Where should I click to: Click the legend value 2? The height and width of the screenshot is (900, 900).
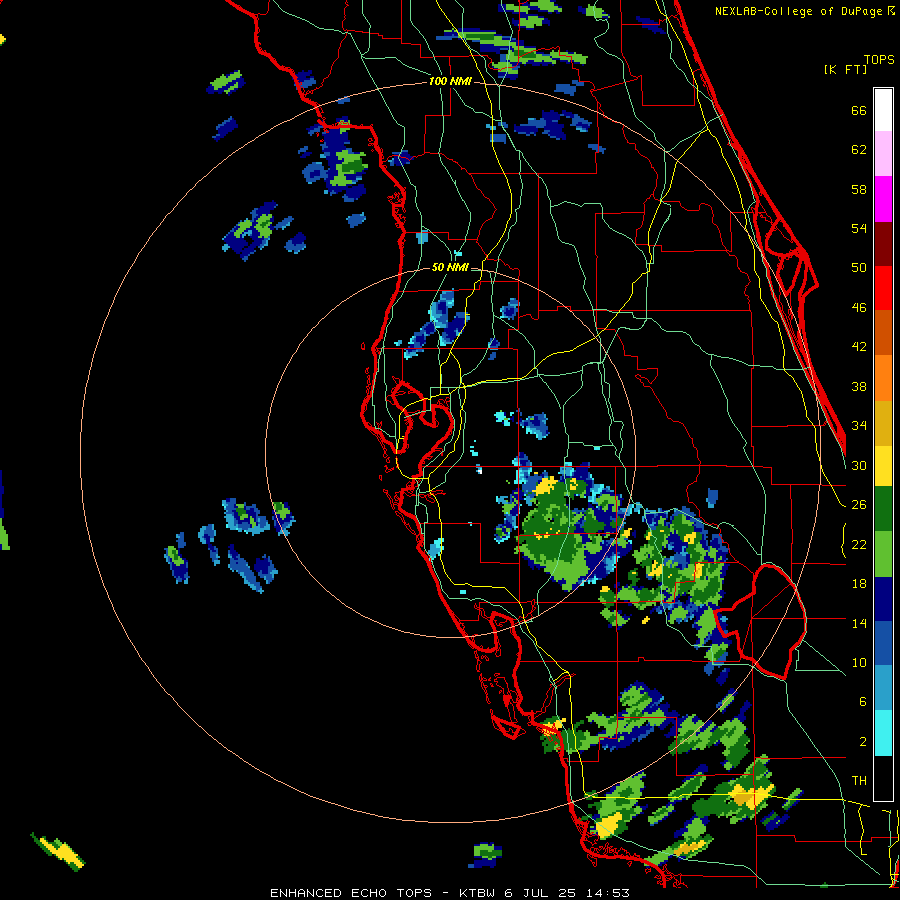tap(863, 742)
